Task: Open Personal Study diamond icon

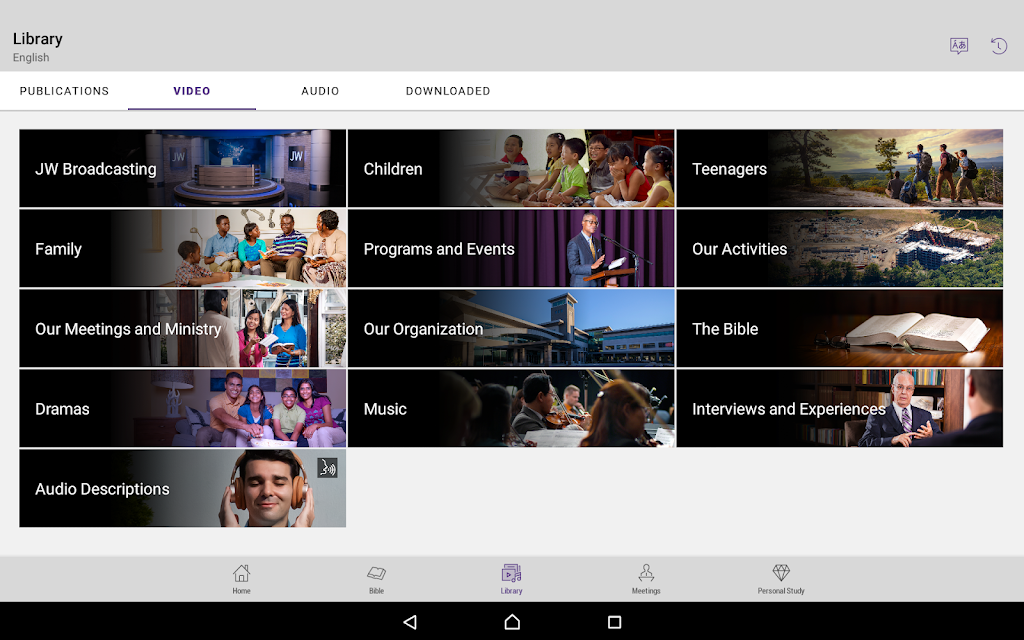Action: (x=781, y=578)
